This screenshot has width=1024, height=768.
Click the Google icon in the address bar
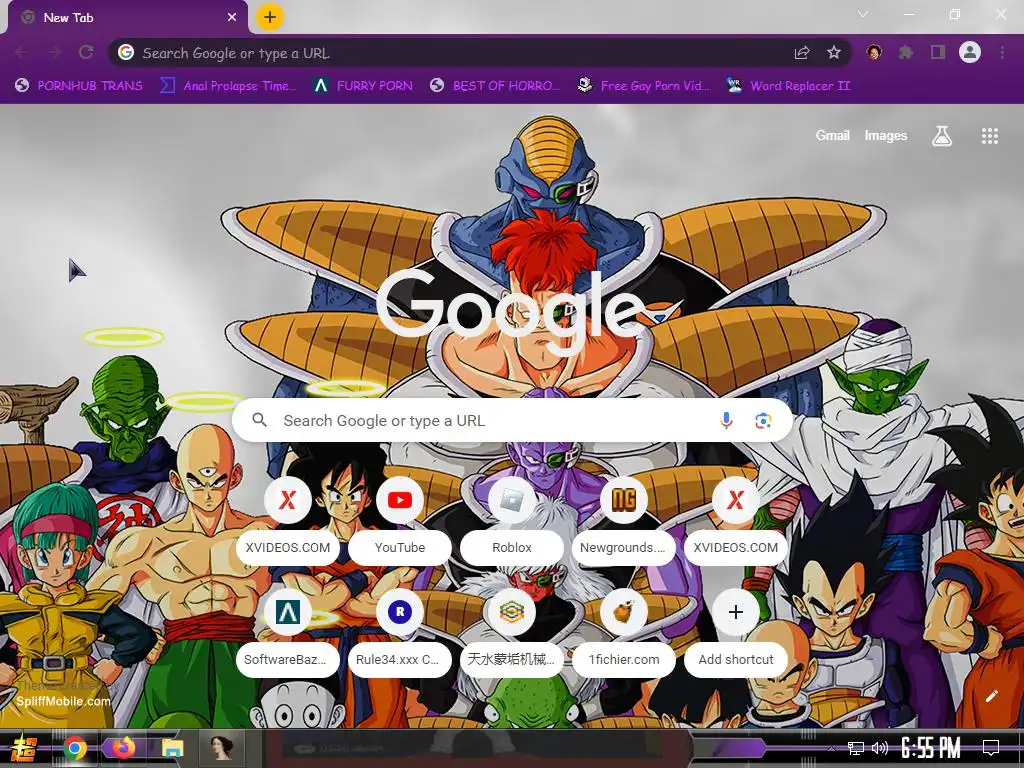(126, 52)
